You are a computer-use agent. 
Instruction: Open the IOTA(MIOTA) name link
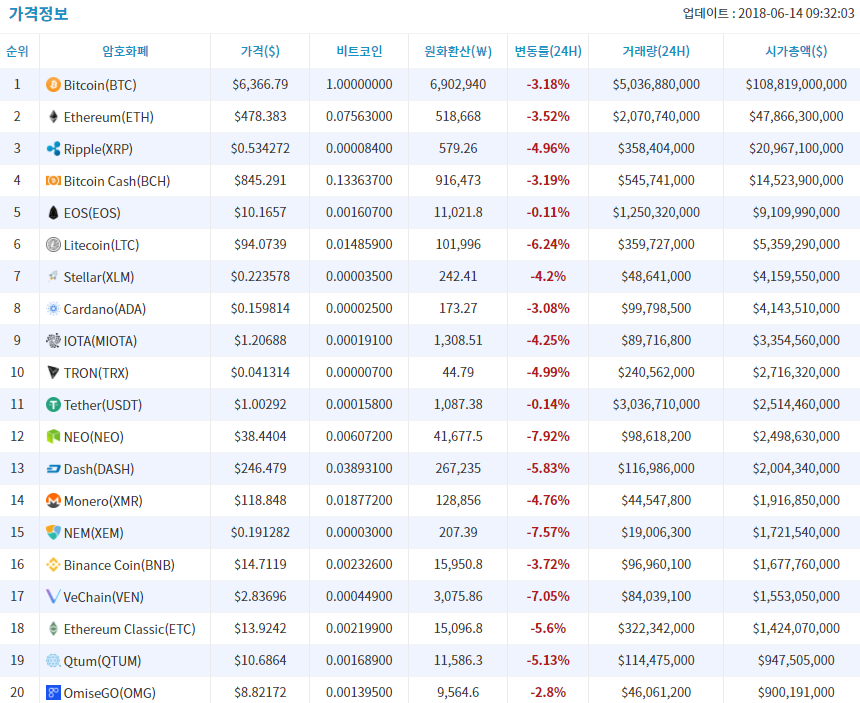100,341
